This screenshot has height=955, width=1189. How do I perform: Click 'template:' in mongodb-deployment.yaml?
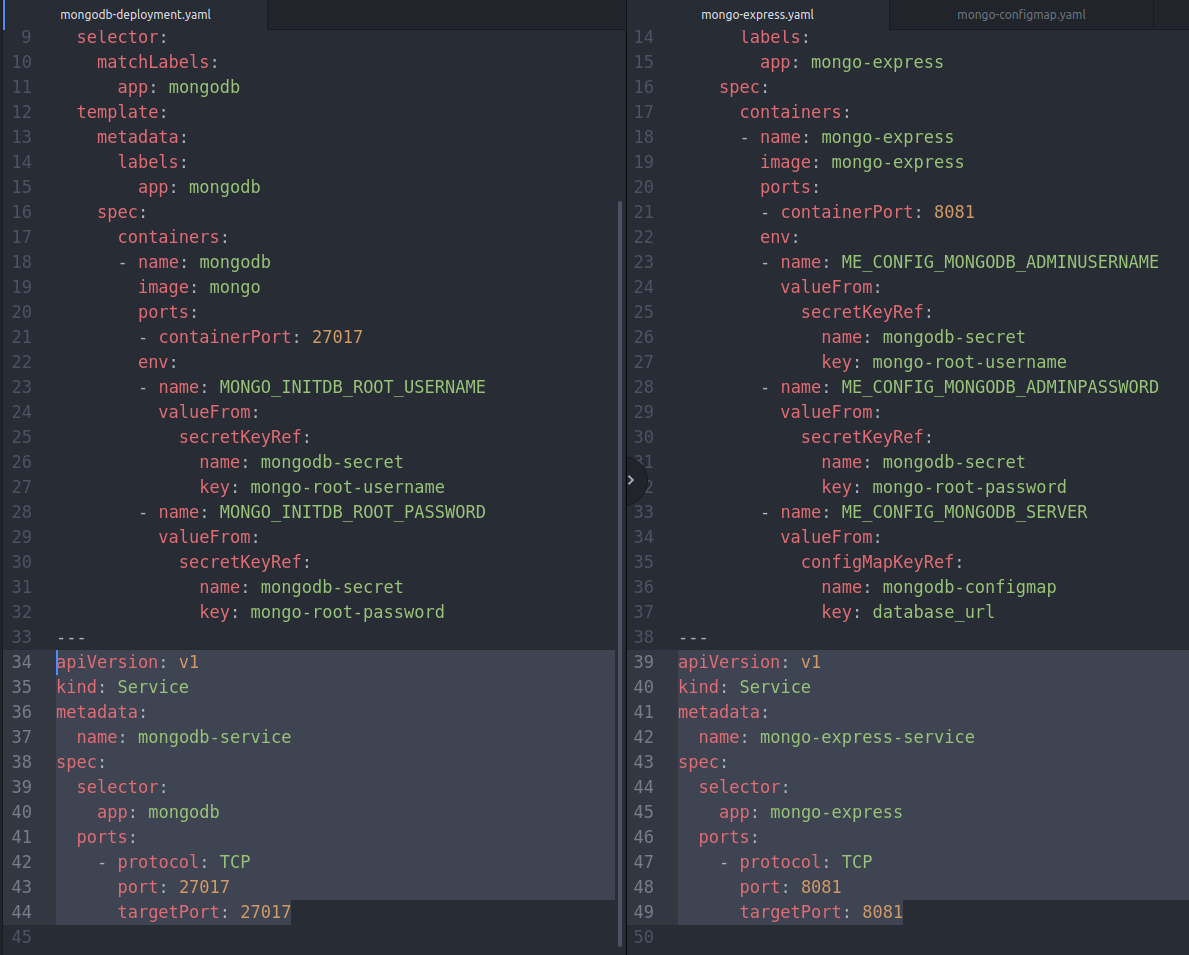click(122, 112)
